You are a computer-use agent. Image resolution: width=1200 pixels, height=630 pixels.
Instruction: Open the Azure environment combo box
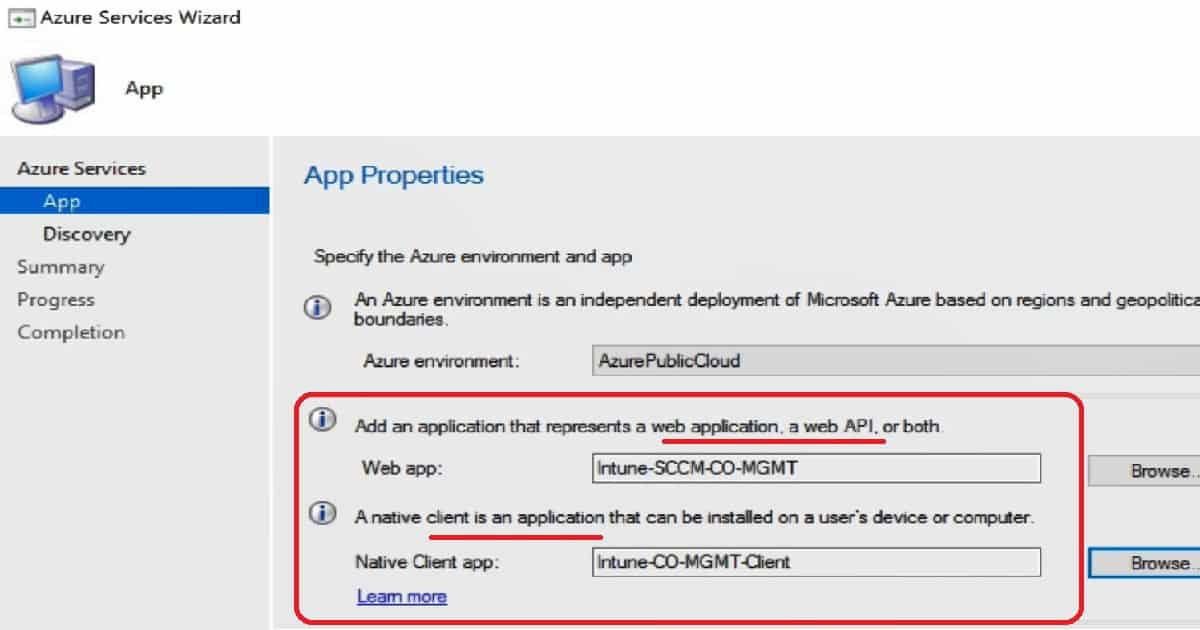(896, 360)
